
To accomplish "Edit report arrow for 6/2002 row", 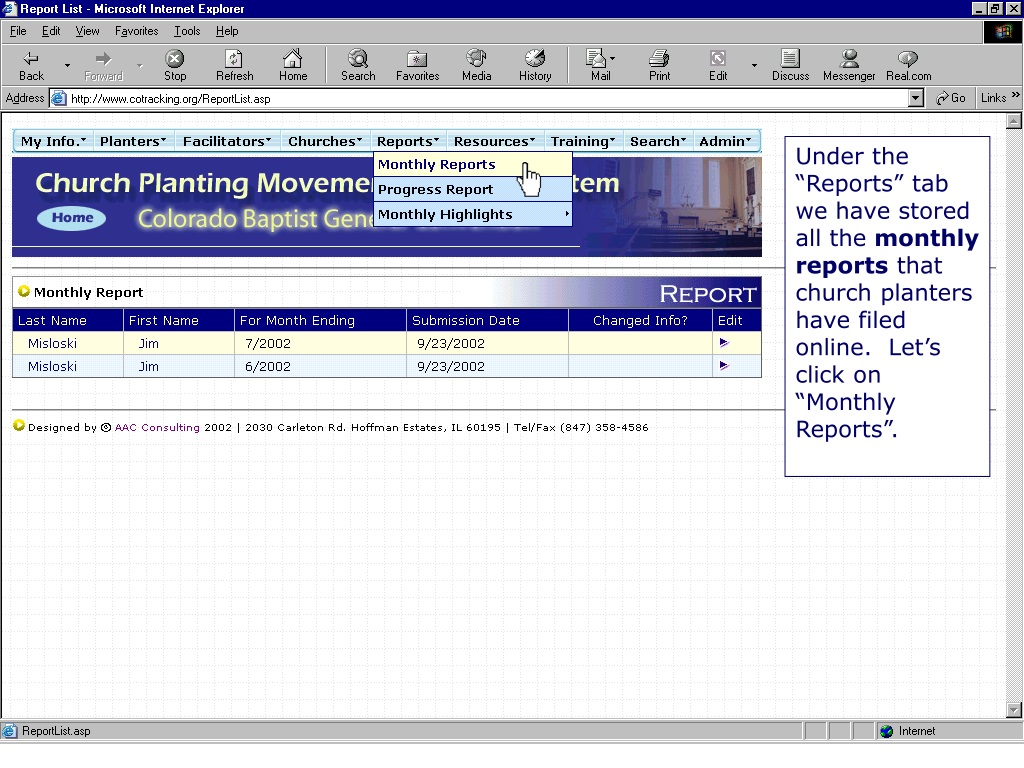I will pos(724,365).
